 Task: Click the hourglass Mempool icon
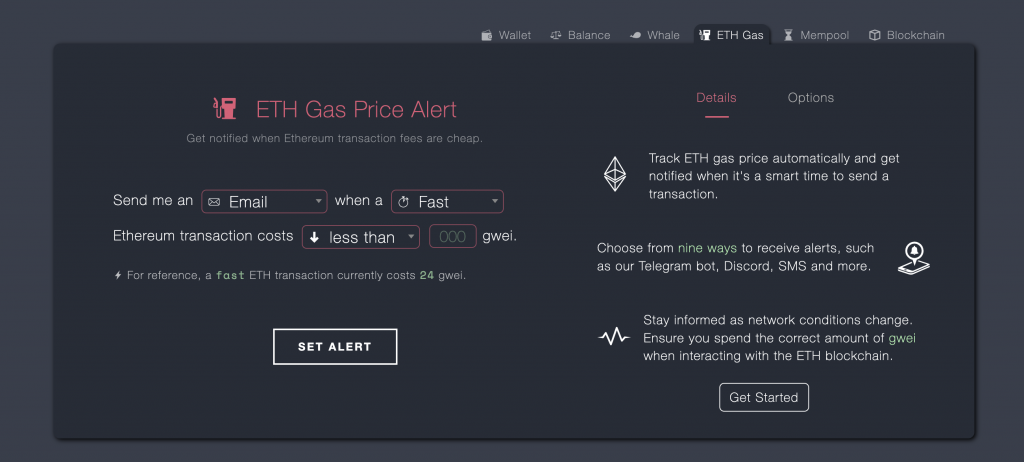(x=788, y=35)
